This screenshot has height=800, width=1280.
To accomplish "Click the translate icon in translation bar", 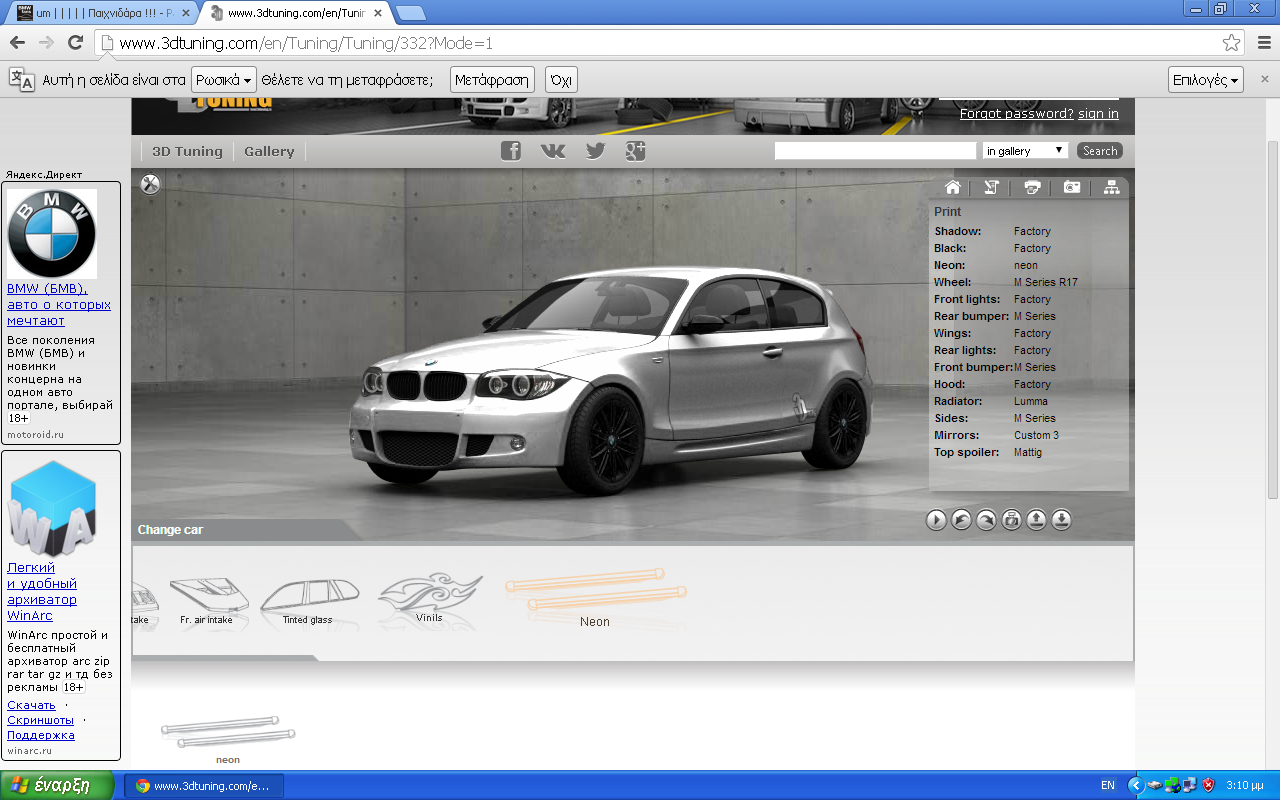I will [x=21, y=80].
